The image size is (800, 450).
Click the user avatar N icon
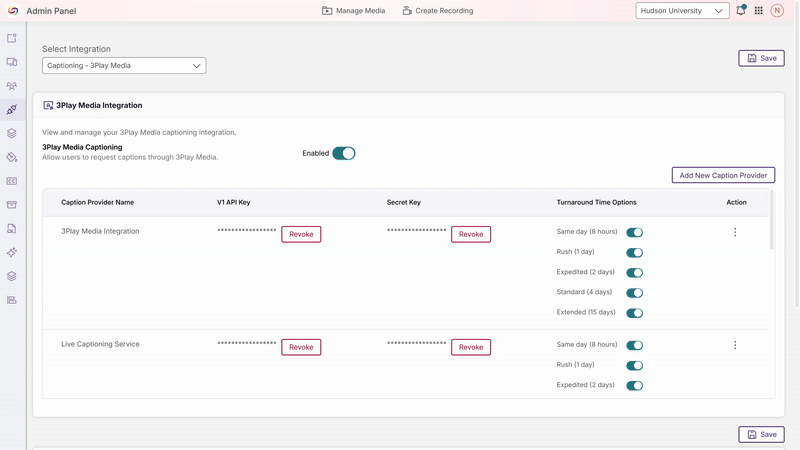777,11
